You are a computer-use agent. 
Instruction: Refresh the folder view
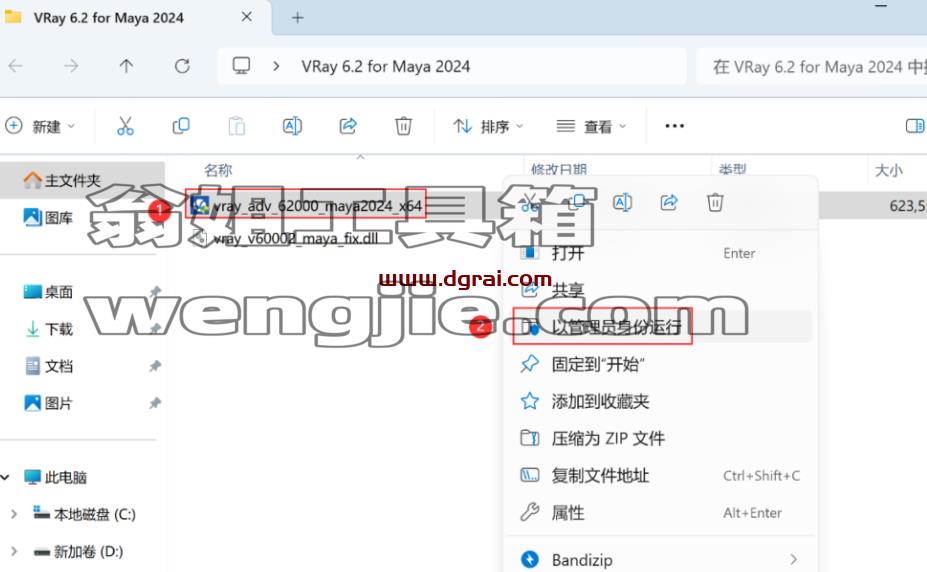pos(182,66)
